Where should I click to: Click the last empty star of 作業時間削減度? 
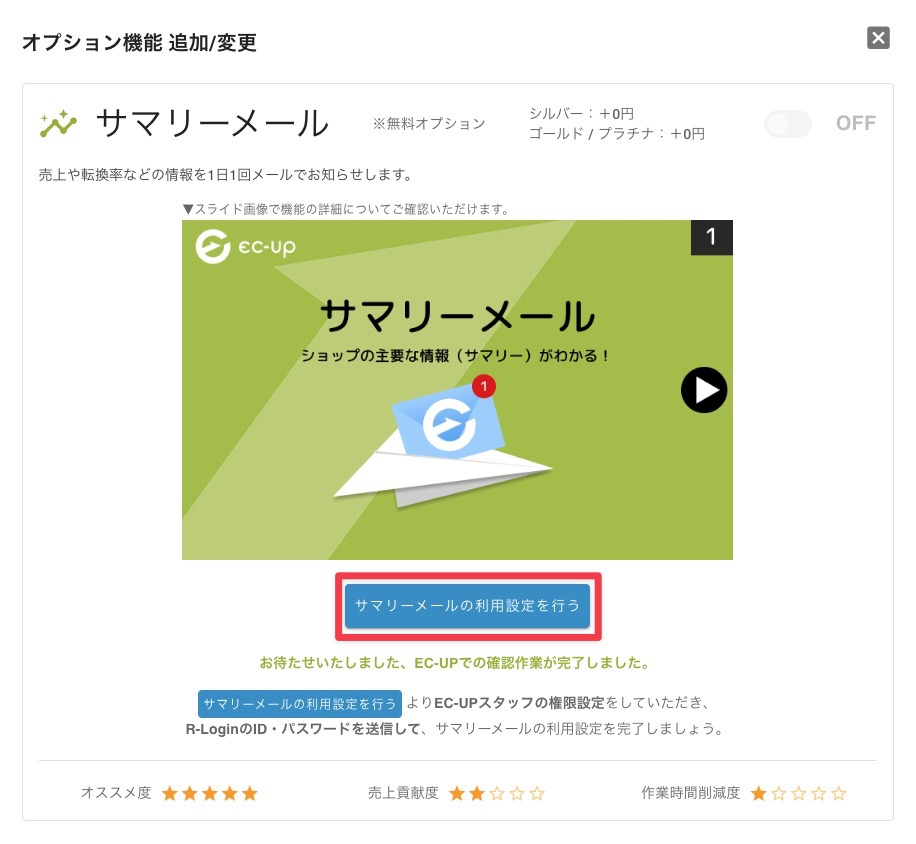(x=839, y=793)
